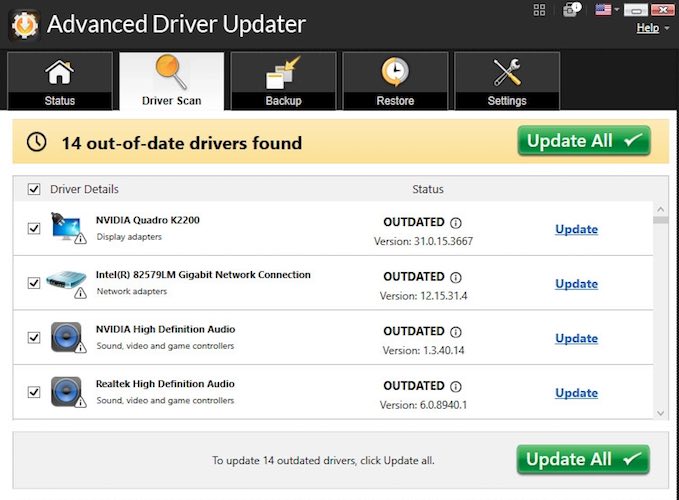Click the Advanced Driver Updater logo icon
This screenshot has width=679, height=500.
(24, 25)
